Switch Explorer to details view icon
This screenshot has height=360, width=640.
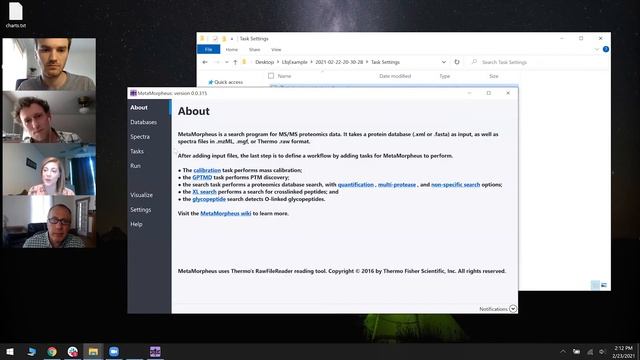coord(596,285)
